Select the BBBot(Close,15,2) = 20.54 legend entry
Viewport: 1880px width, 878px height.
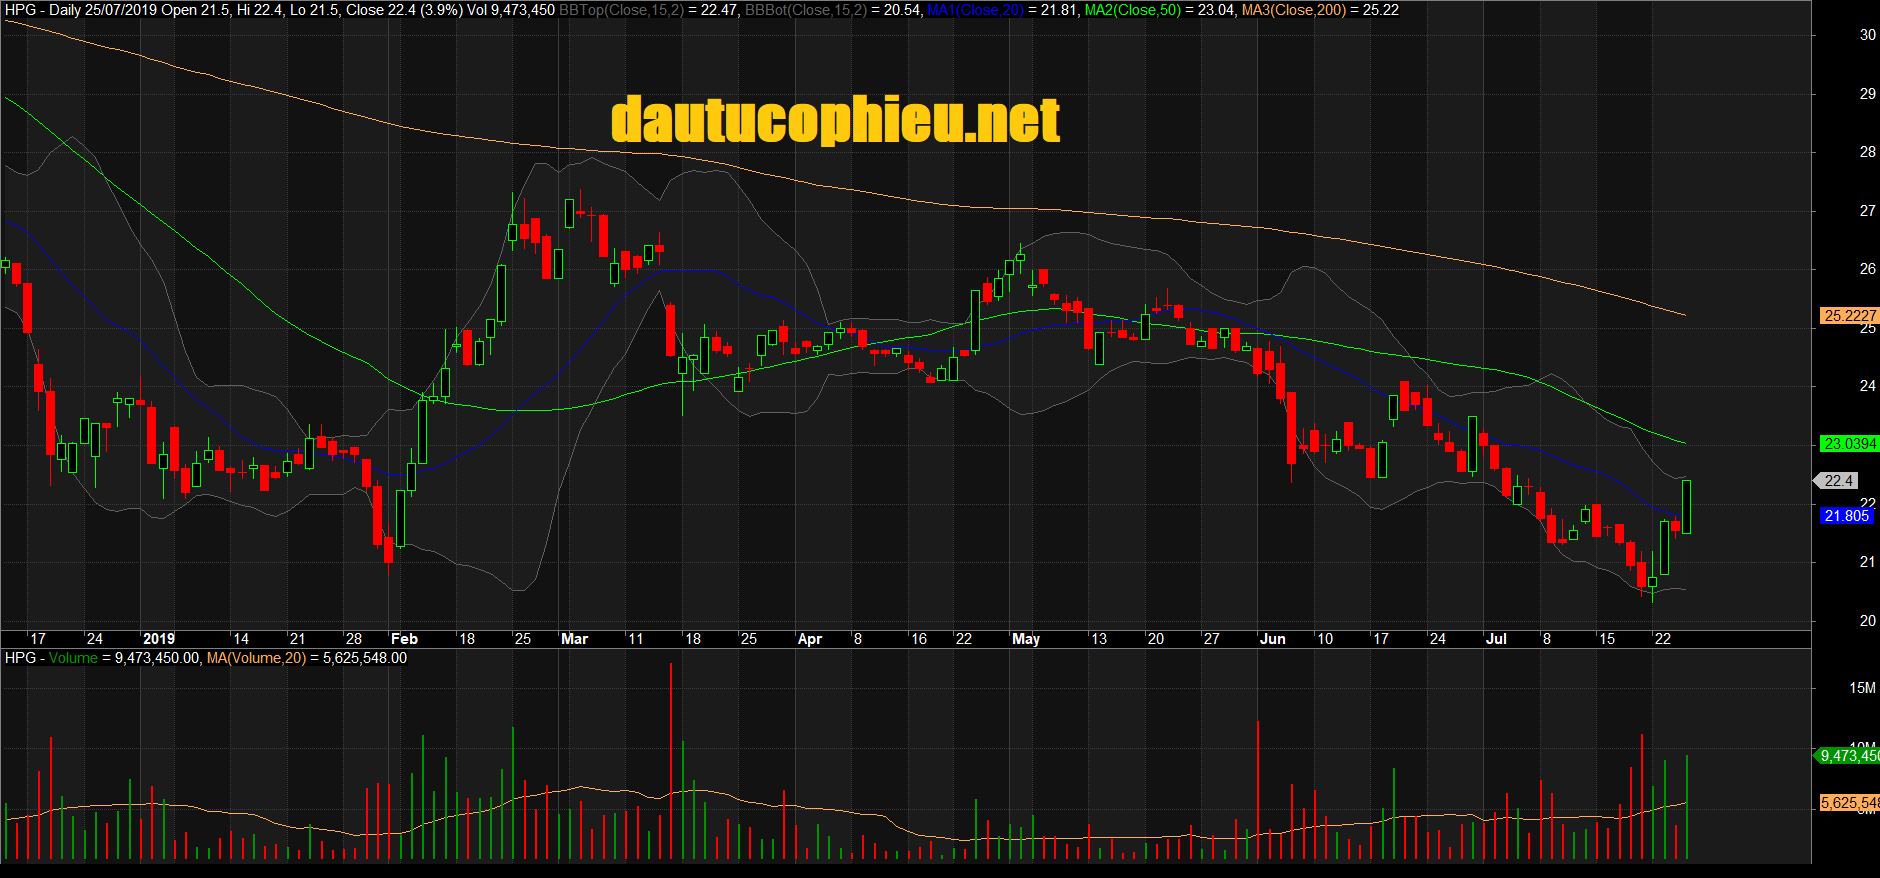point(832,10)
